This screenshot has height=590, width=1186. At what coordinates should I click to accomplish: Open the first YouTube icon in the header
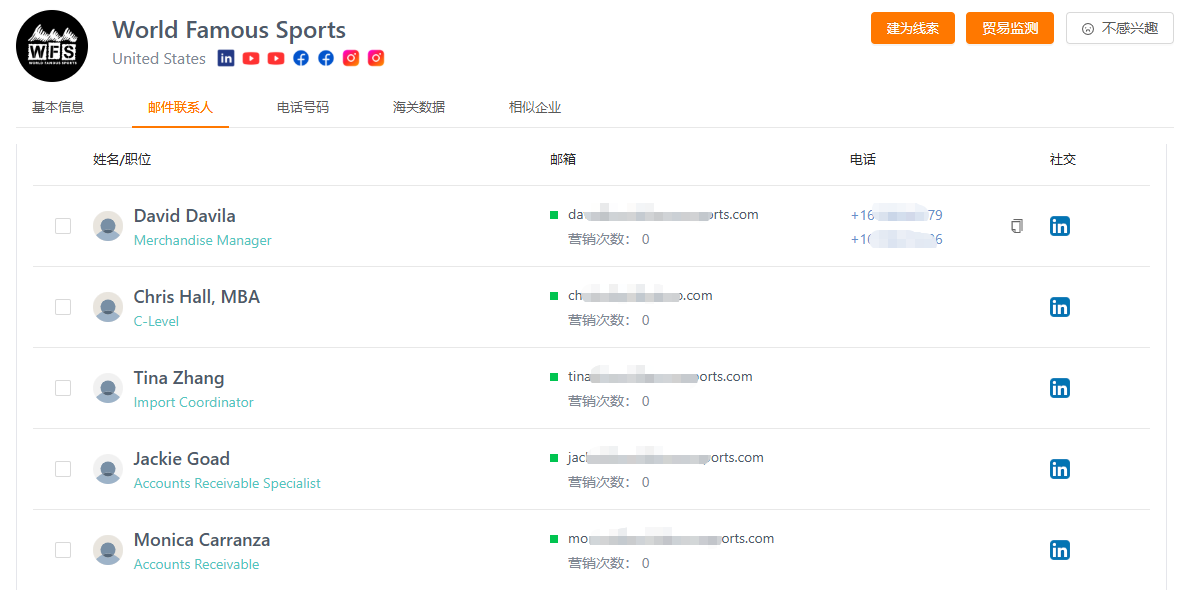251,58
